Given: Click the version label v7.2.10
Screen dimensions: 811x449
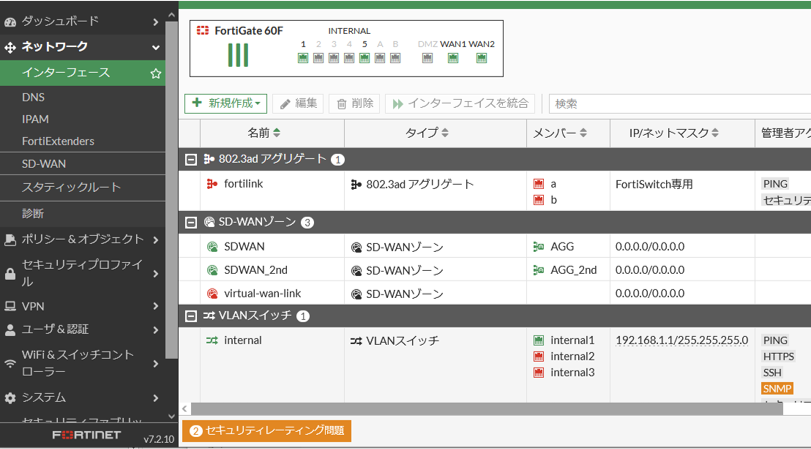Looking at the screenshot, I should pyautogui.click(x=159, y=439).
